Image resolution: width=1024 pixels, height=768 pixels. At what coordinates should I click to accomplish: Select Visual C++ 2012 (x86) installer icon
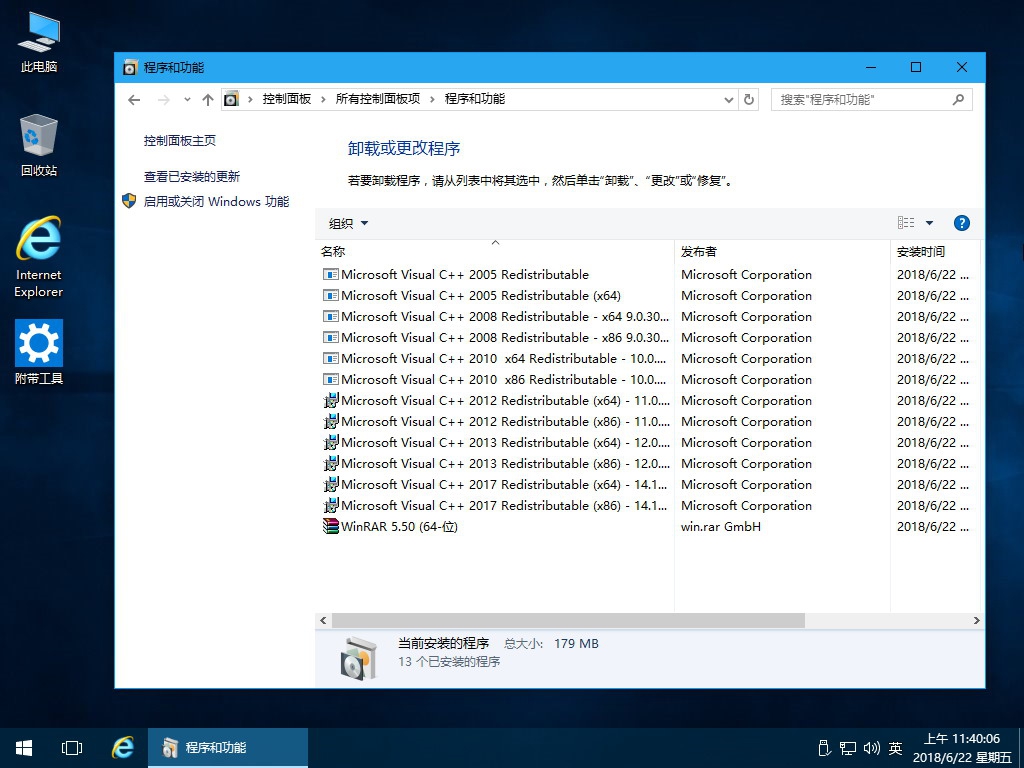pos(330,421)
